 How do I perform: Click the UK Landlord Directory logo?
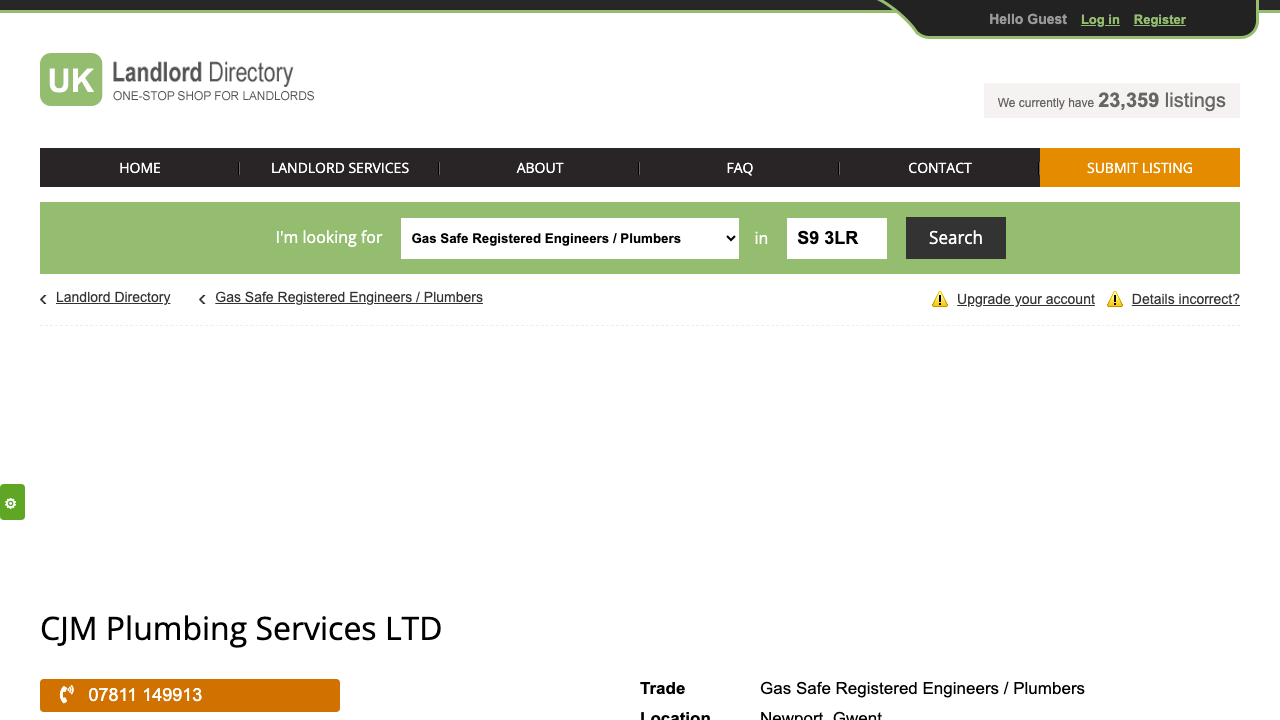click(176, 79)
